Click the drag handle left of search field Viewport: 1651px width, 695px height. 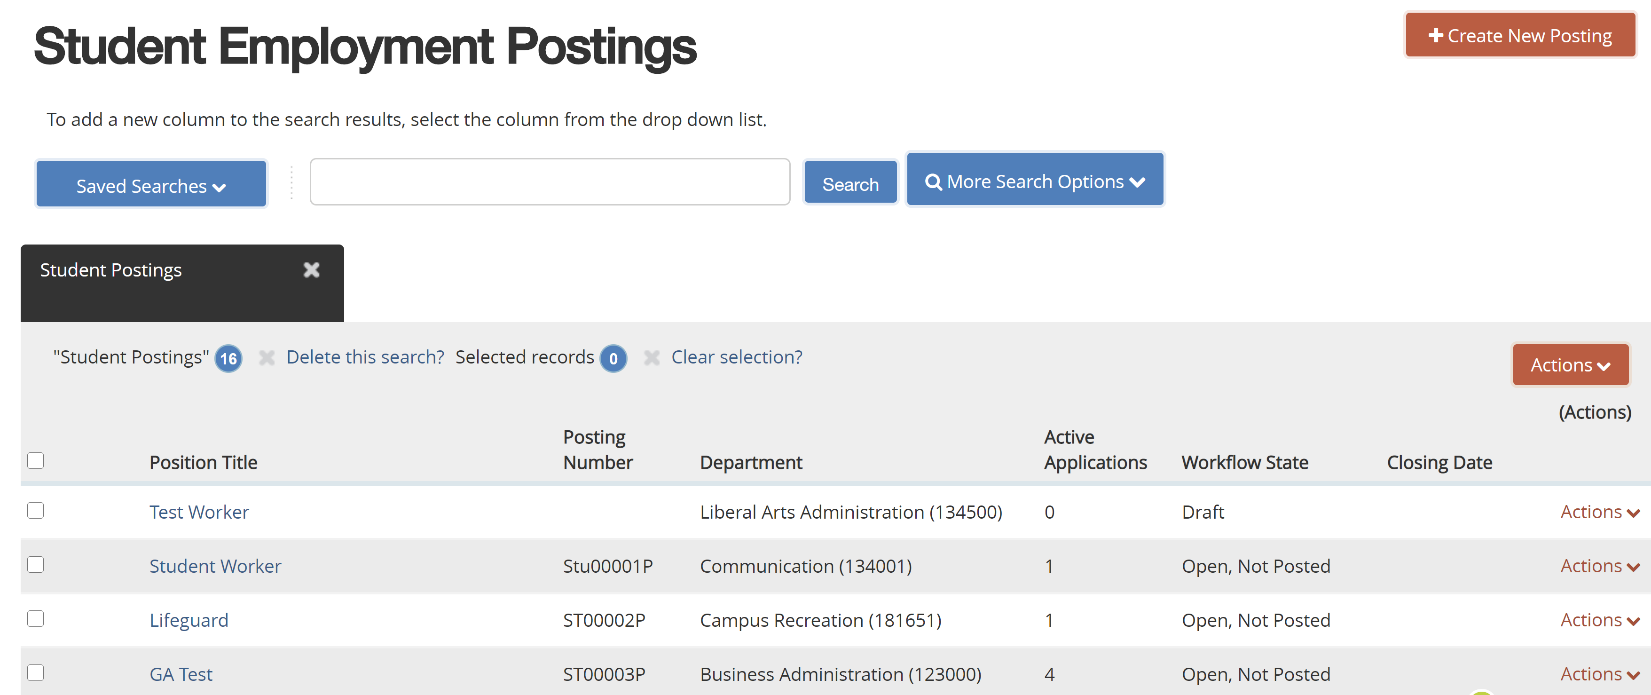[292, 183]
